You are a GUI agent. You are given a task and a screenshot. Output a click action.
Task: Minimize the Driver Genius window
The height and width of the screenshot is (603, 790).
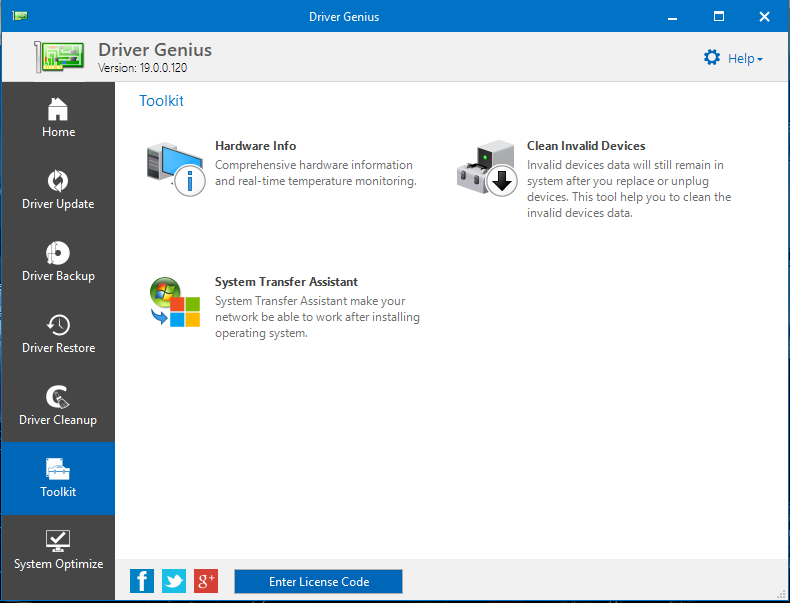pyautogui.click(x=672, y=17)
